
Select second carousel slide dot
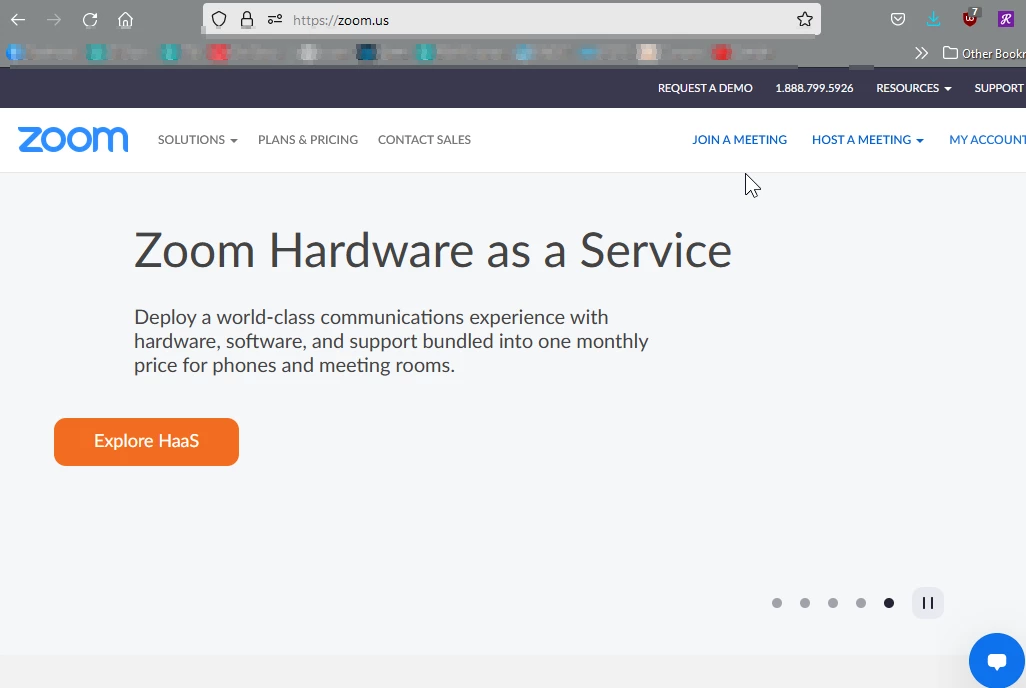805,603
